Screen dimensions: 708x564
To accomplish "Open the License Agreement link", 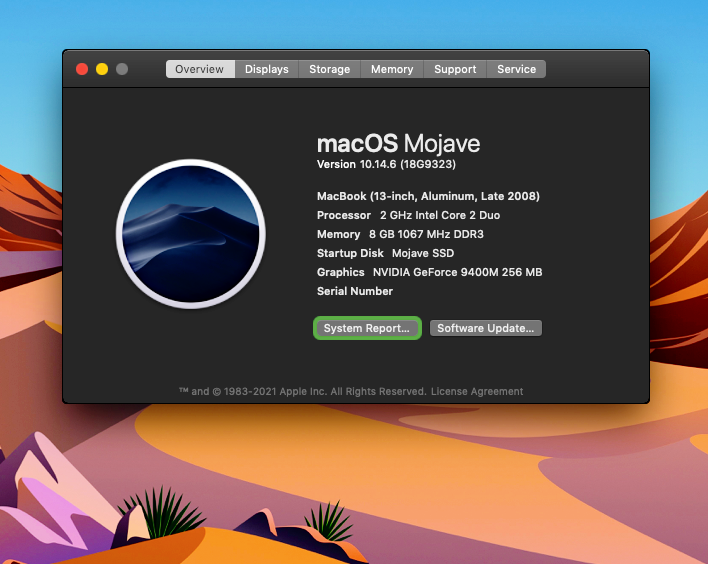I will [x=477, y=392].
